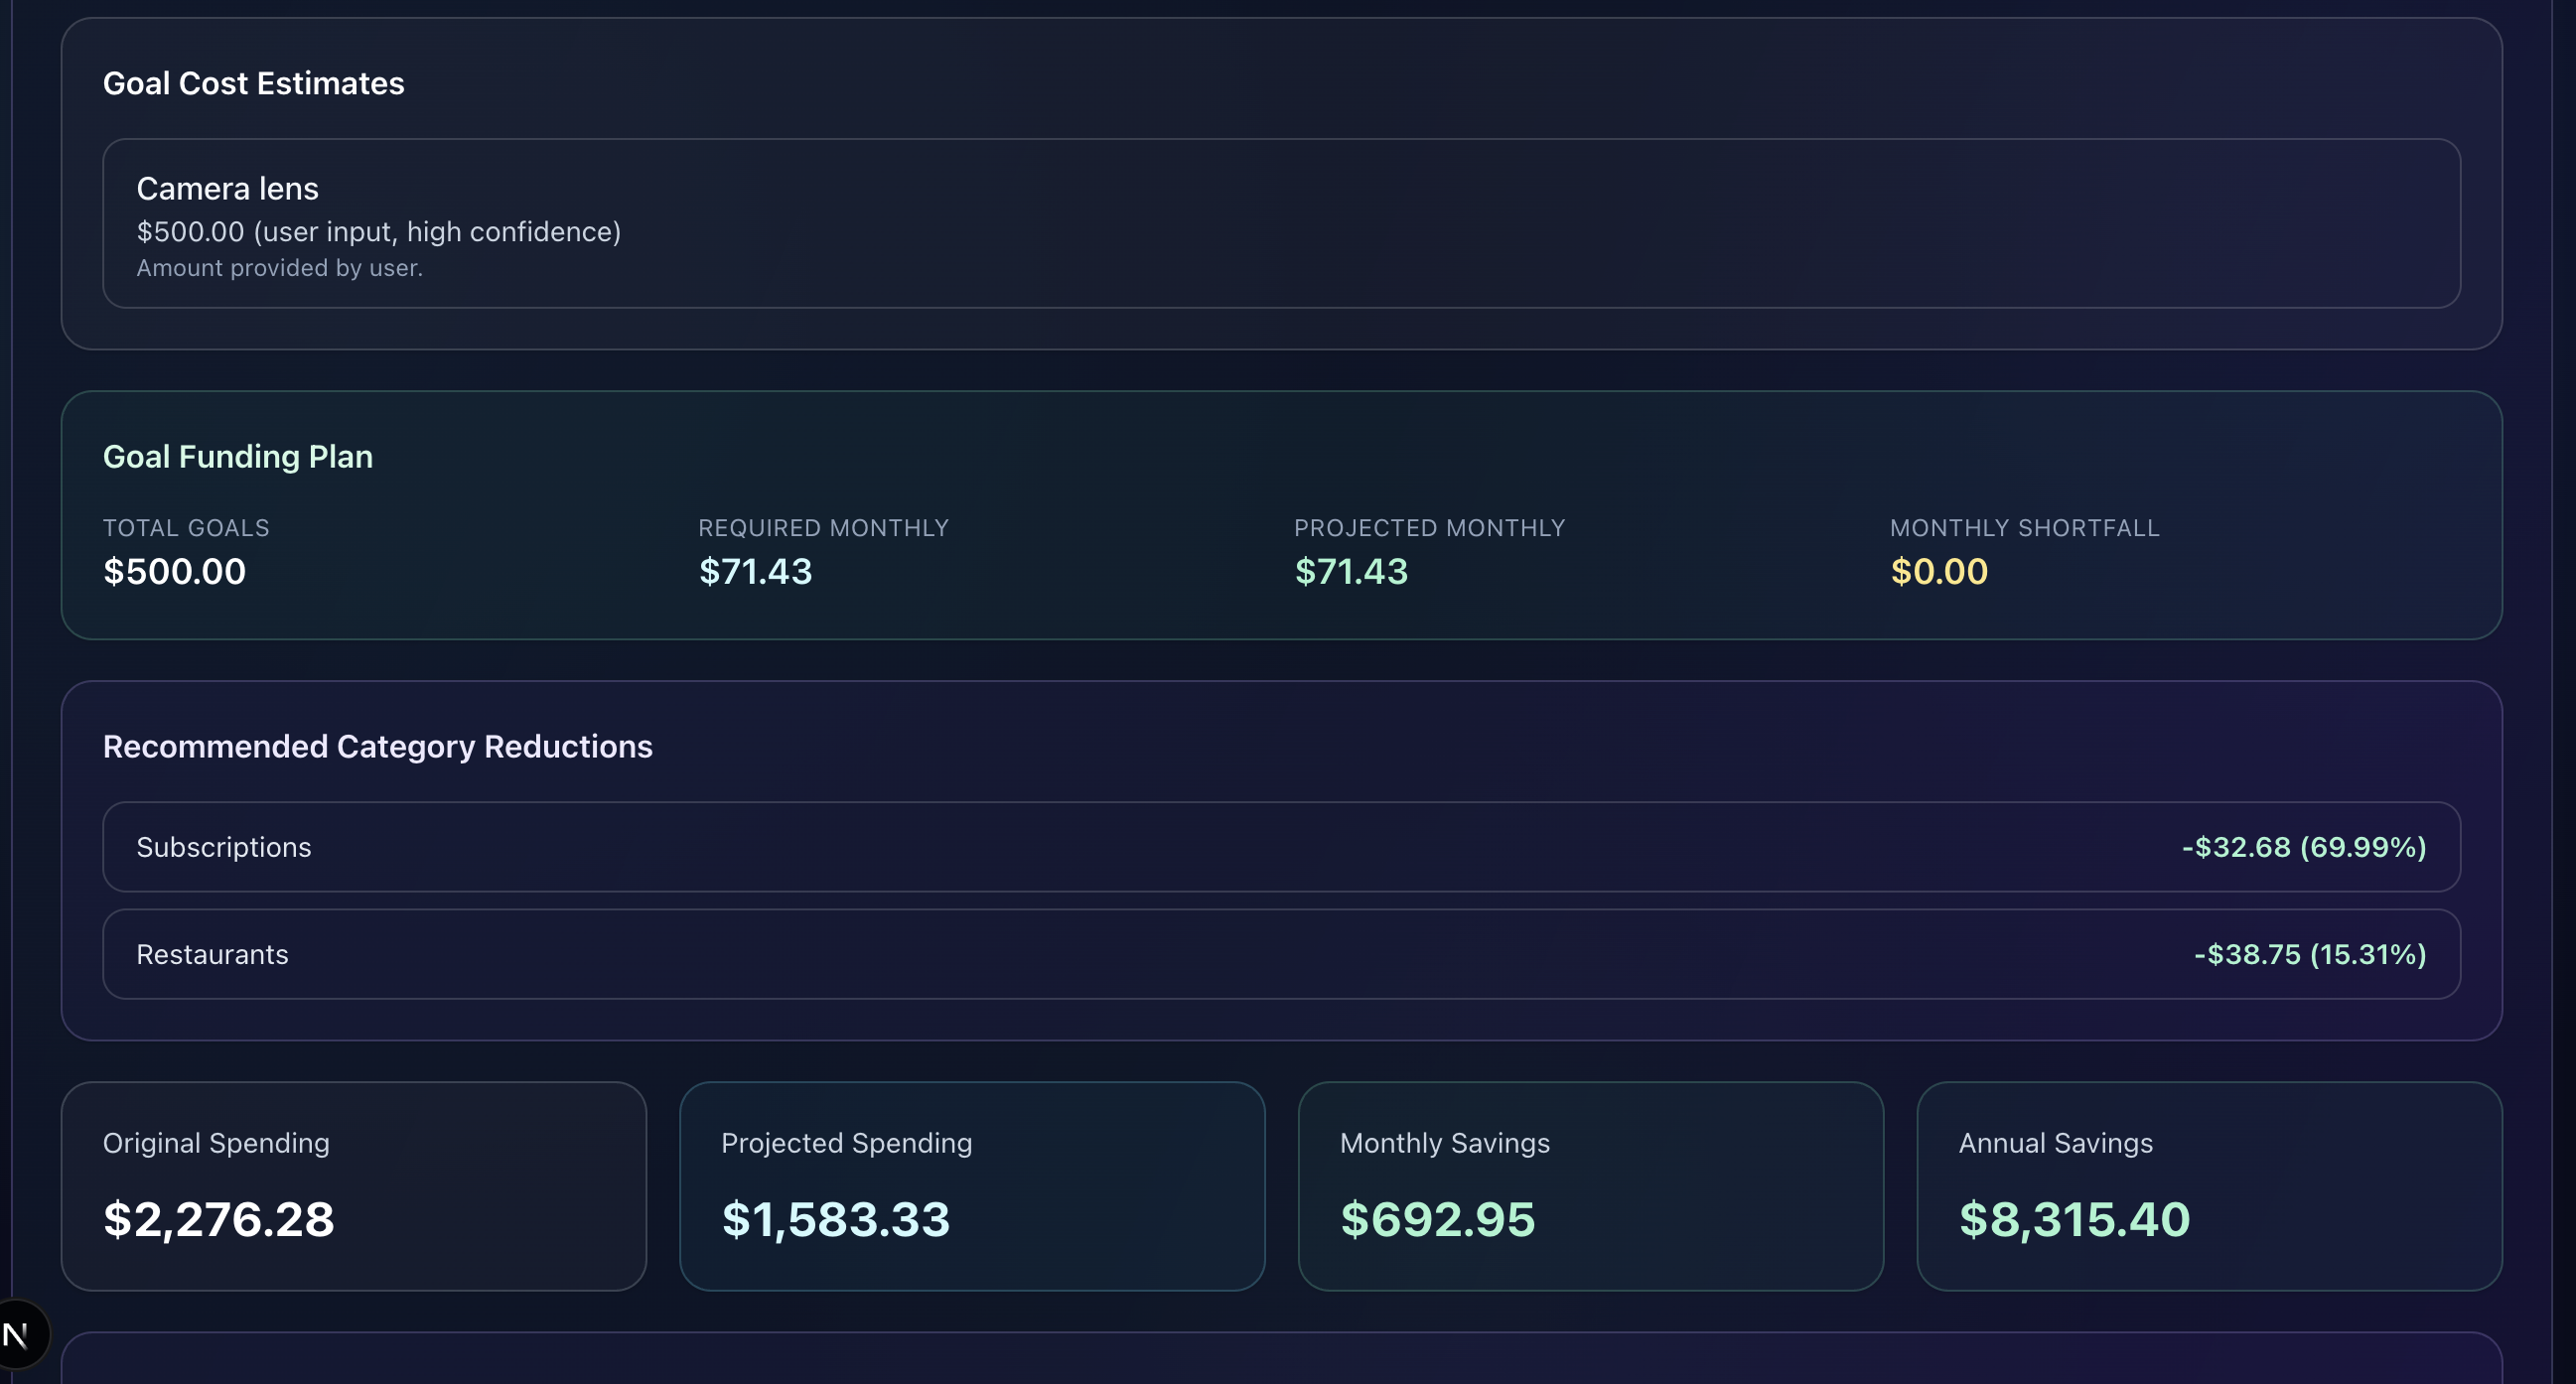Viewport: 2576px width, 1384px height.
Task: Select the Subscriptions reduction row
Action: click(x=1280, y=847)
